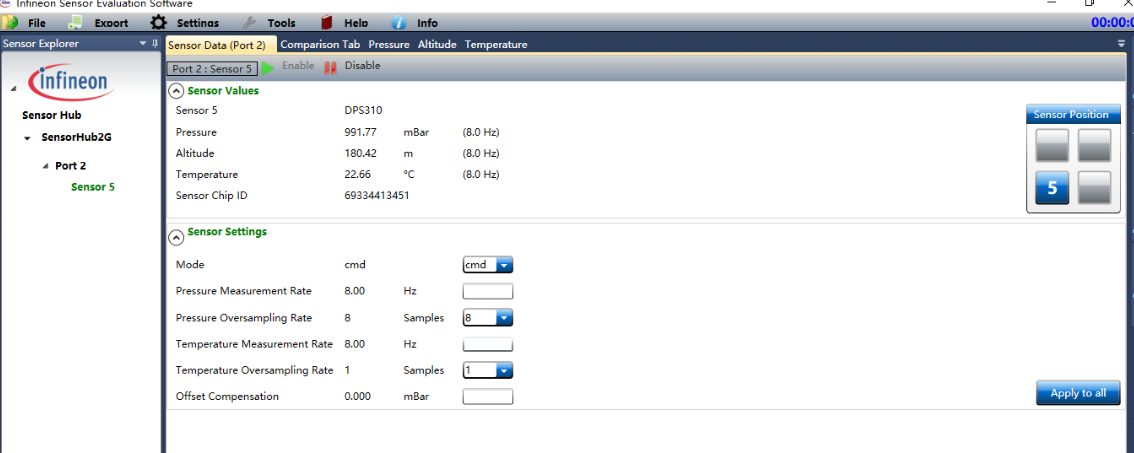Pin the Sensor Explorer panel
Image resolution: width=1134 pixels, height=453 pixels.
point(155,43)
